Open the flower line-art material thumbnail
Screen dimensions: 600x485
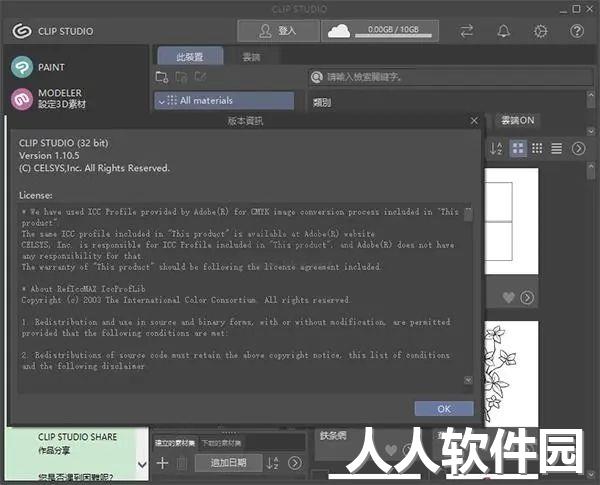[x=511, y=373]
